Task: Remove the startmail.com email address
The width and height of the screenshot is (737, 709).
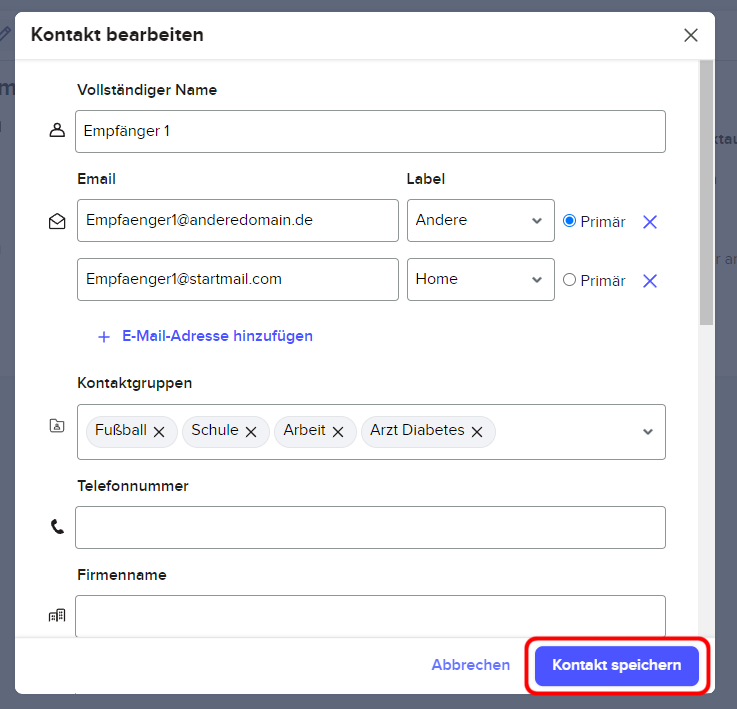Action: click(650, 281)
